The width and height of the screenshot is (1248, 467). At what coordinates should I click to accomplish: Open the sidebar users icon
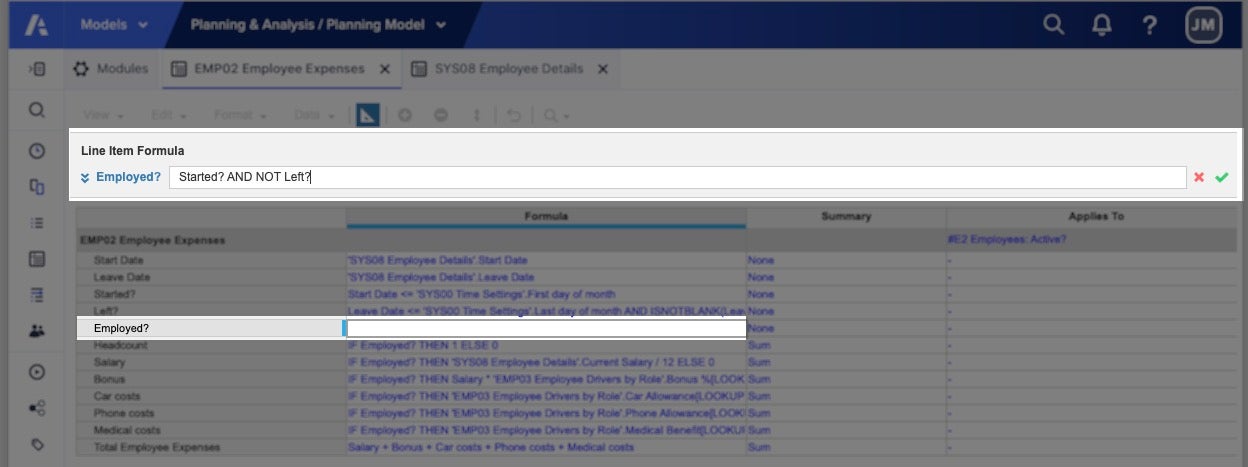click(x=37, y=330)
